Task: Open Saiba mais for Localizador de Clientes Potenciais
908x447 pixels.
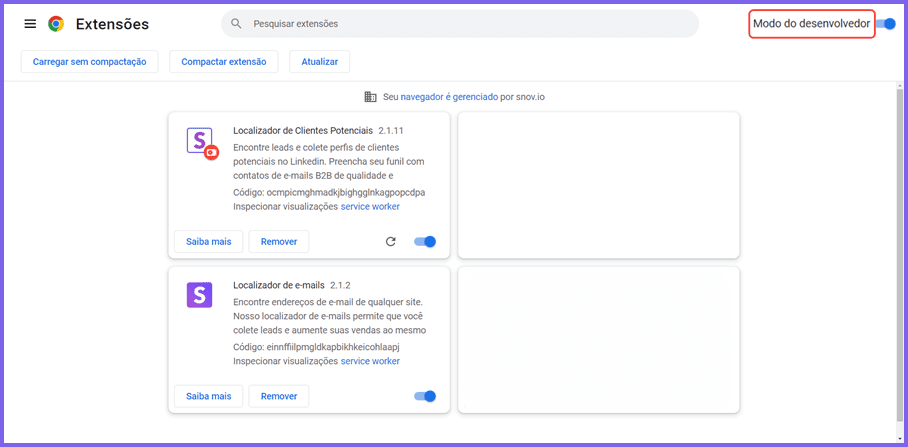Action: 208,242
